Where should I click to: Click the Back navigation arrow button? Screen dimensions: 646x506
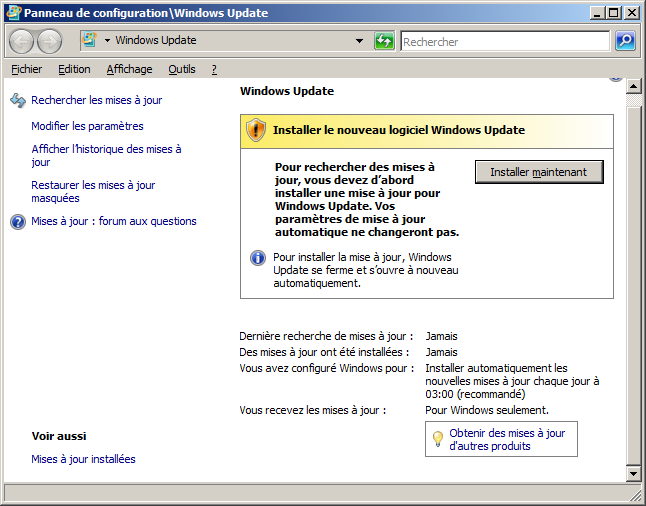(x=22, y=41)
